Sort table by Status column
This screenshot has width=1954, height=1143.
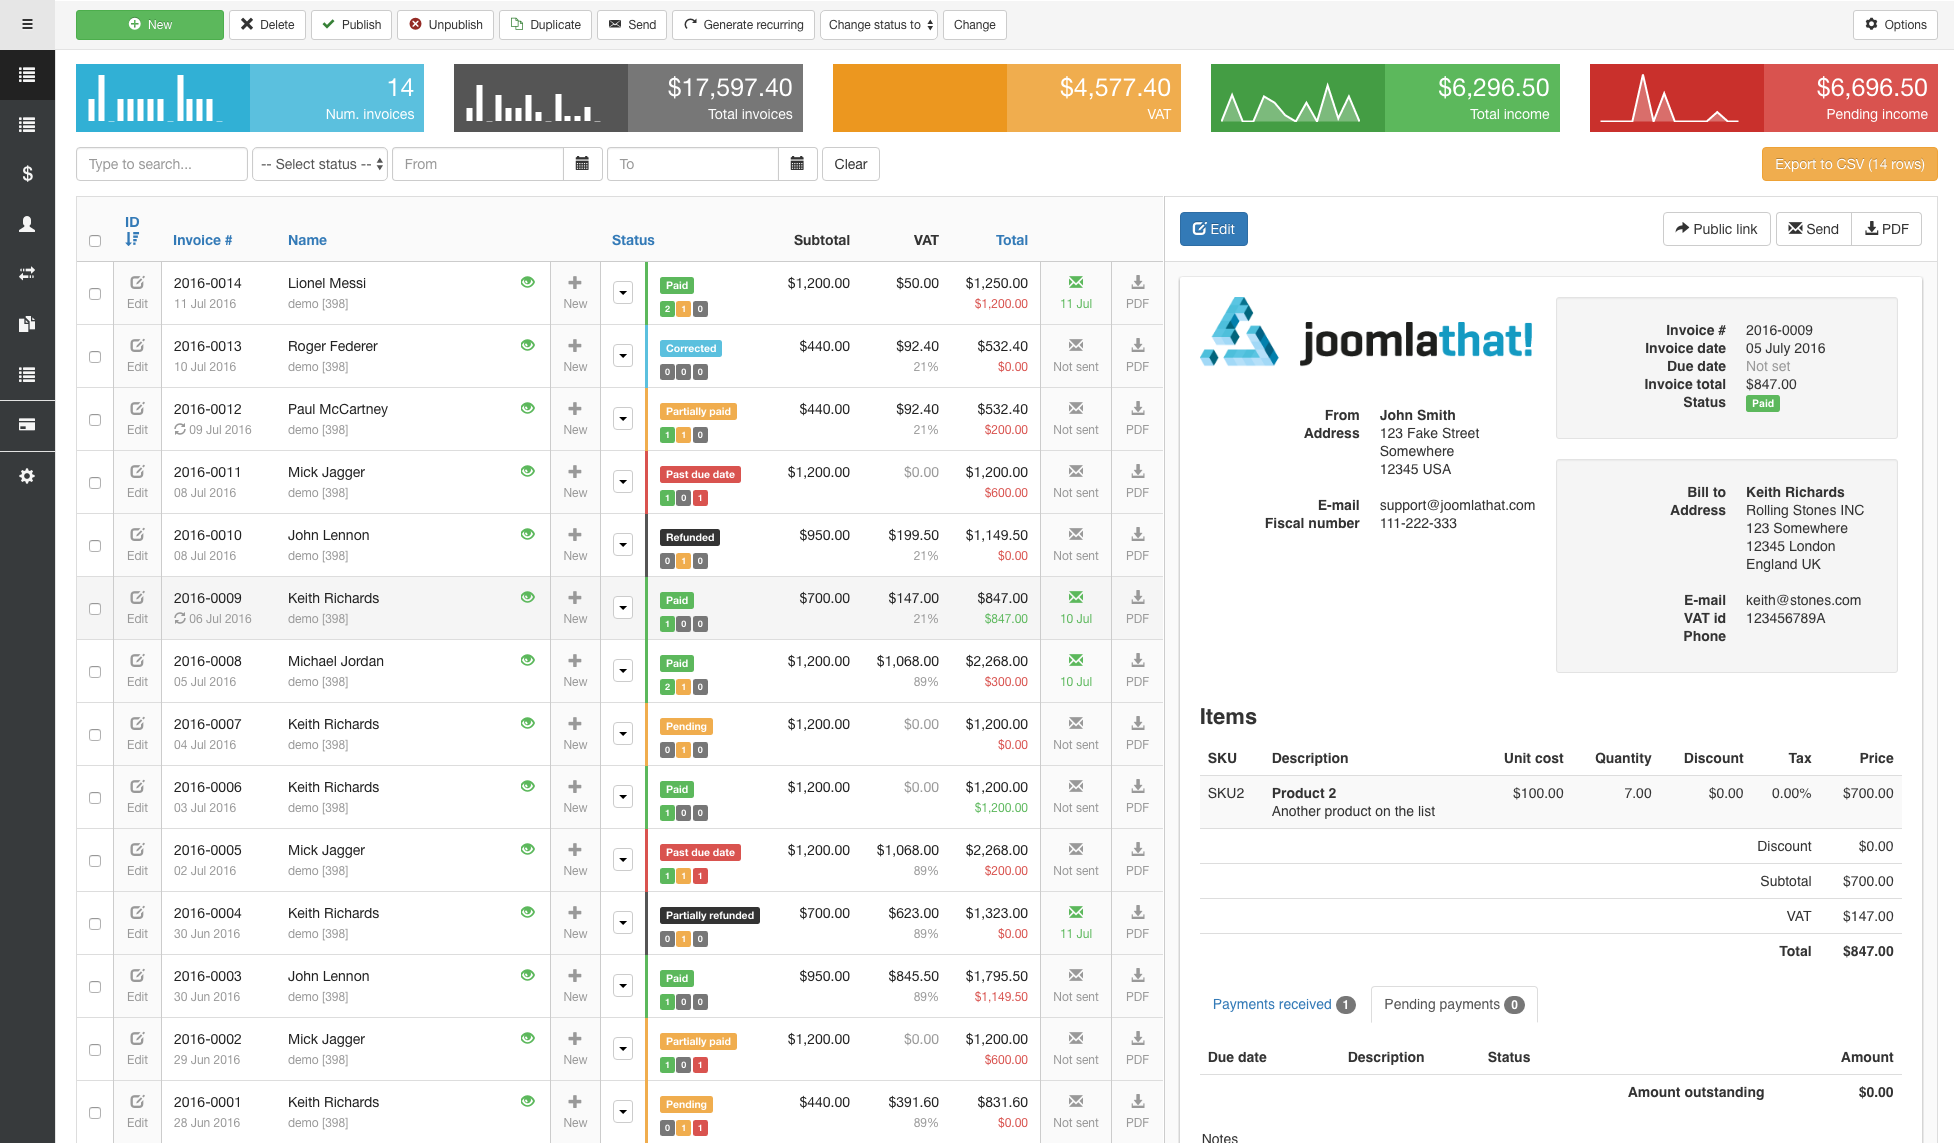pos(633,240)
